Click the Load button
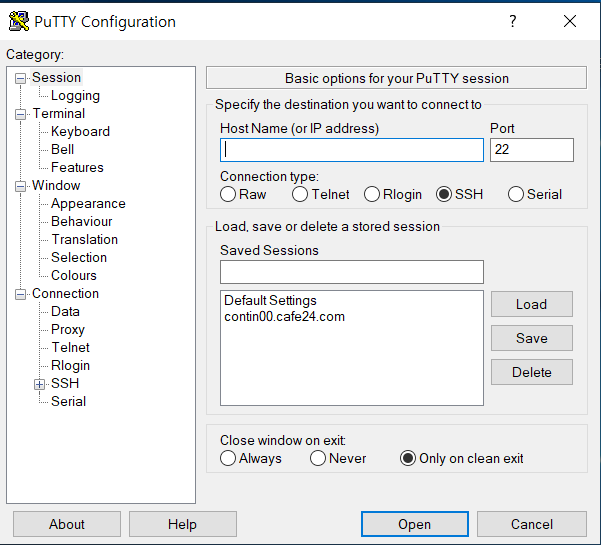This screenshot has width=601, height=545. pyautogui.click(x=532, y=304)
